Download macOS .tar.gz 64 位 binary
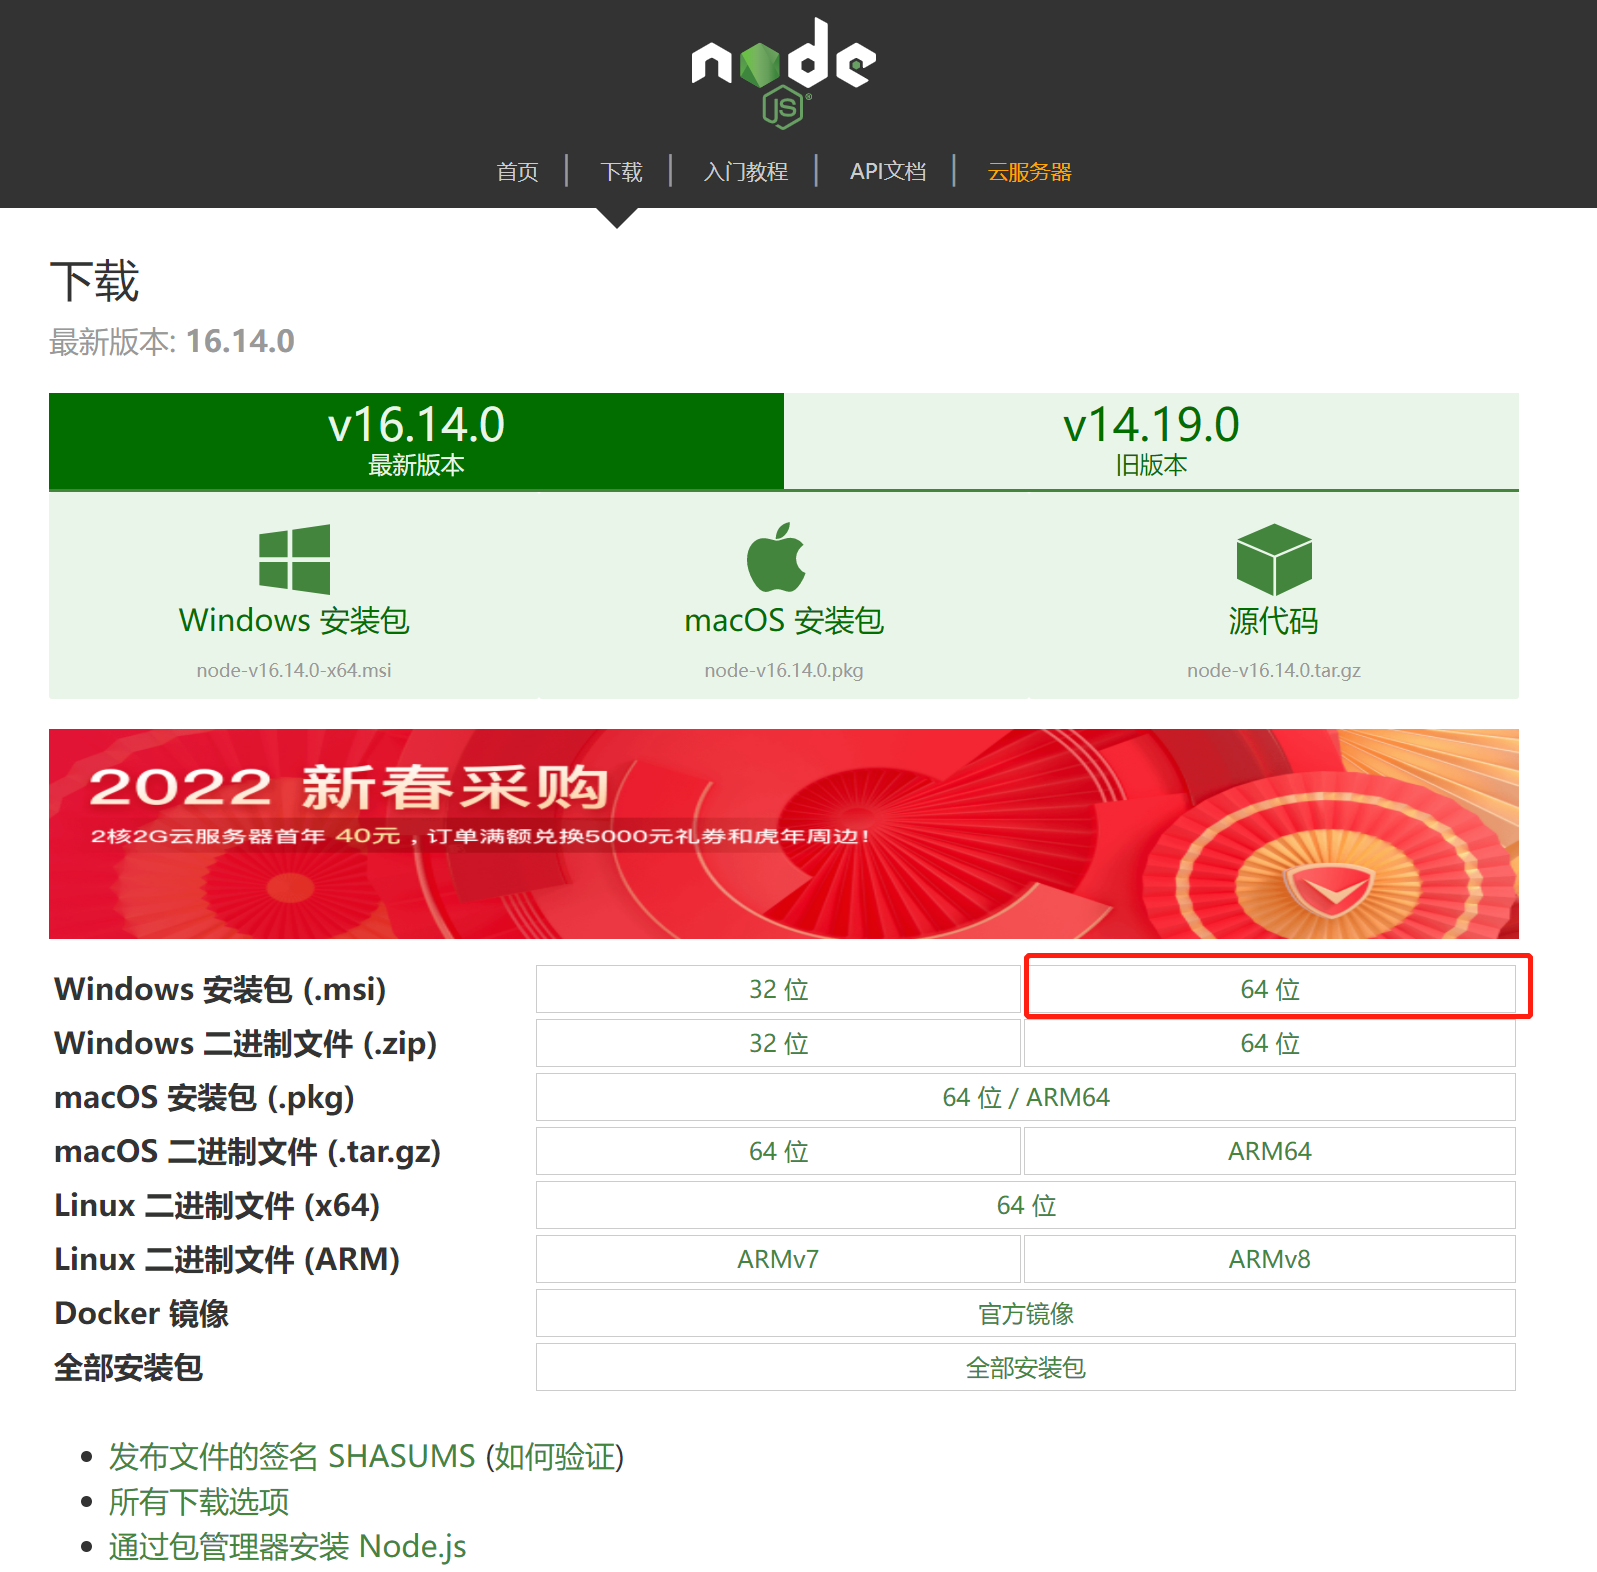Image resolution: width=1597 pixels, height=1572 pixels. (x=778, y=1151)
